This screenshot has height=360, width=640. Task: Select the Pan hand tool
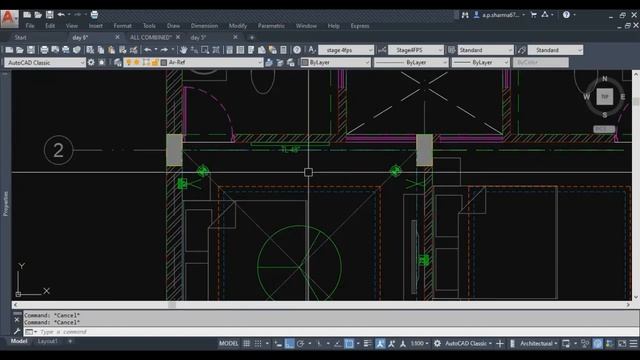(x=183, y=50)
